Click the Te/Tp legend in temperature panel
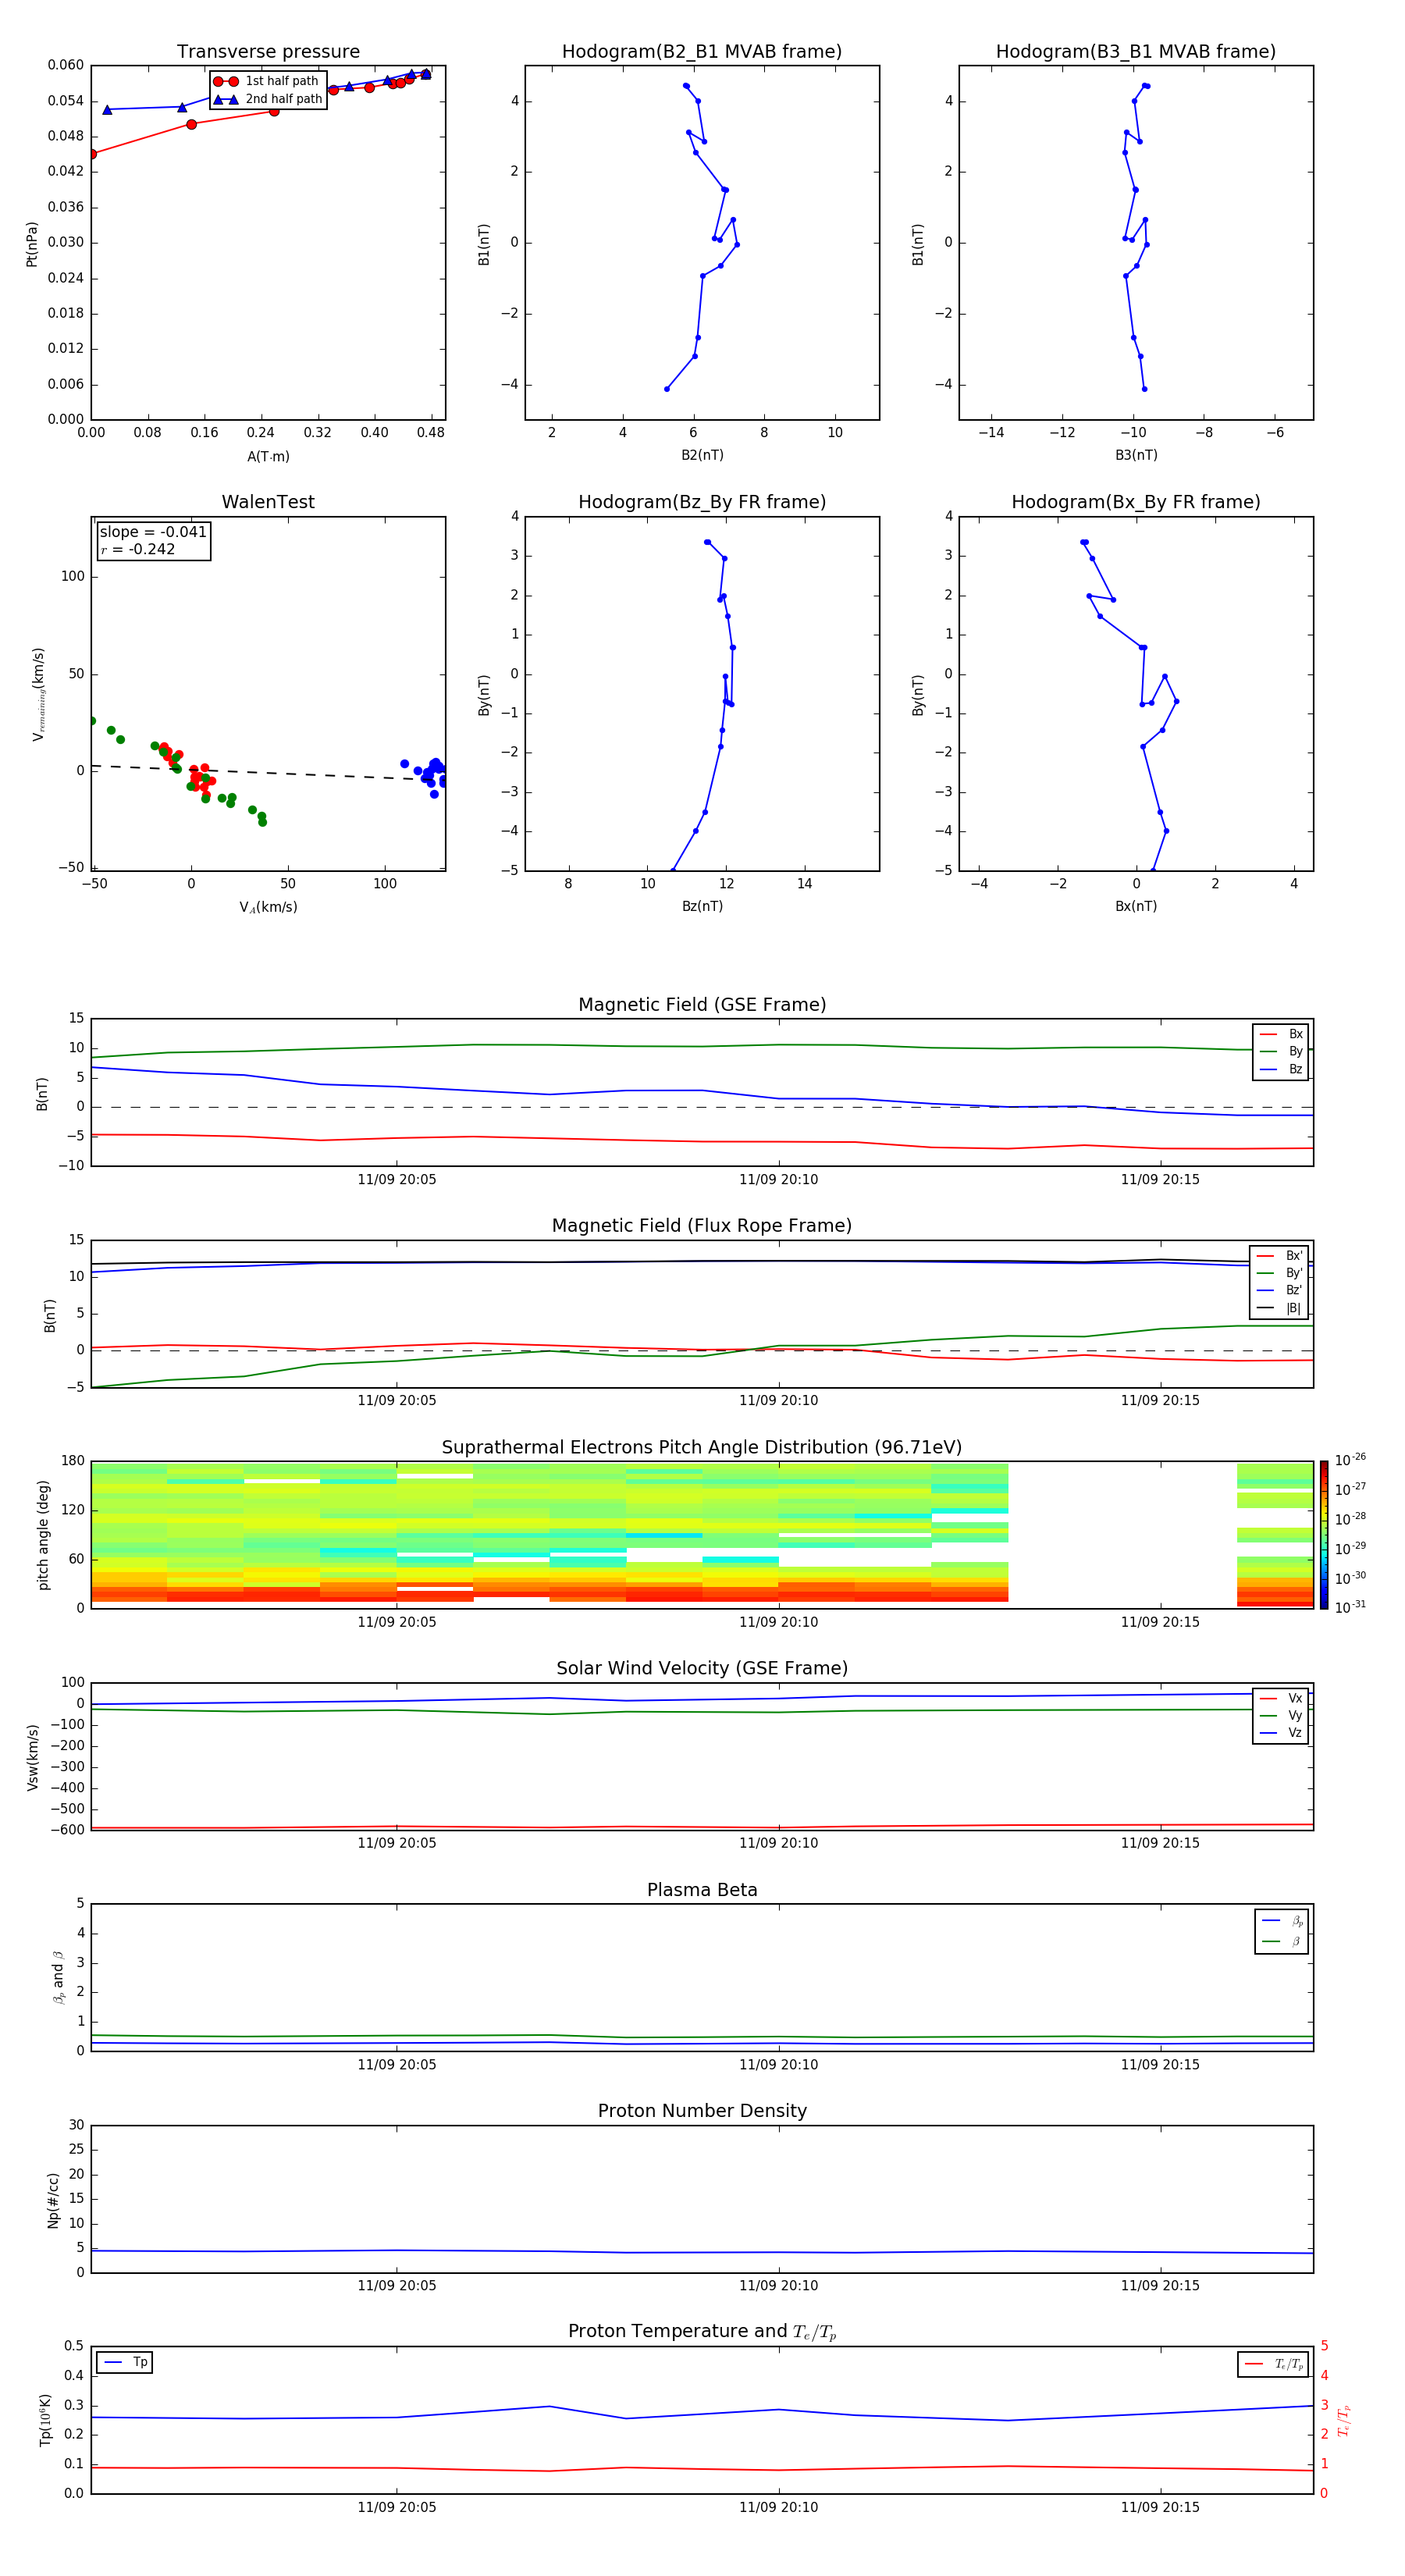The width and height of the screenshot is (1405, 2576). (1273, 2364)
